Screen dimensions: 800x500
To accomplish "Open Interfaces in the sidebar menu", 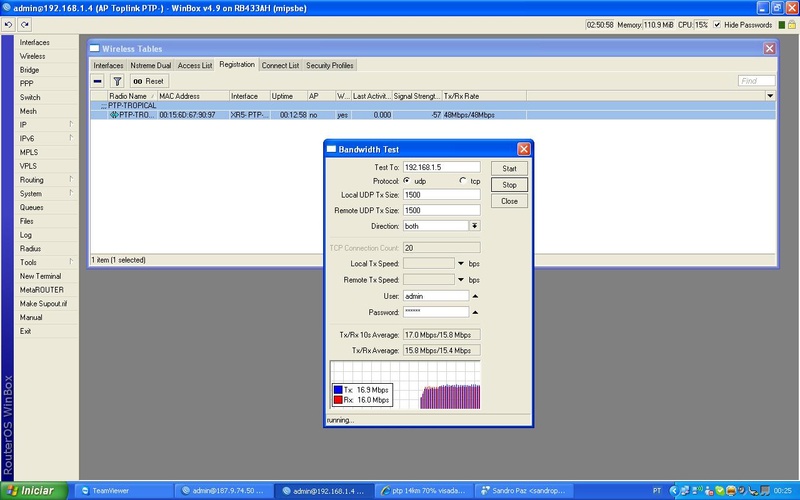I will tap(35, 42).
